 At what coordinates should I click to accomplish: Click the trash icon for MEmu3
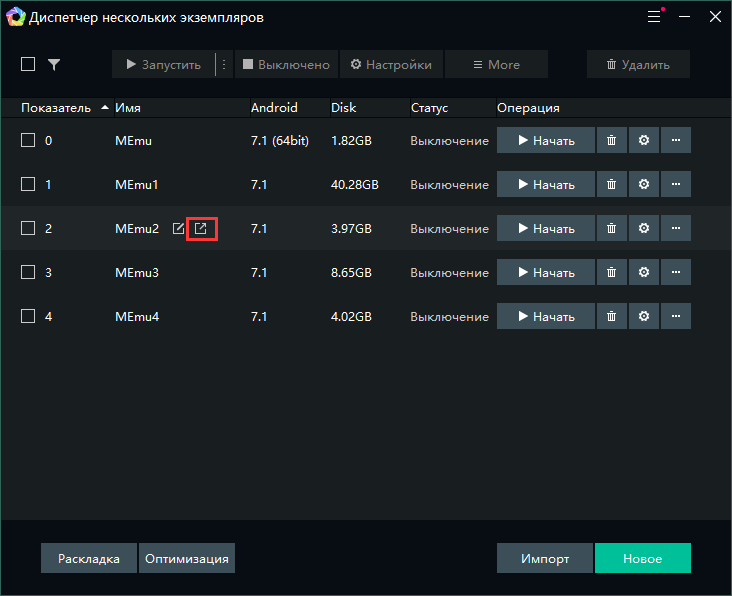point(611,273)
